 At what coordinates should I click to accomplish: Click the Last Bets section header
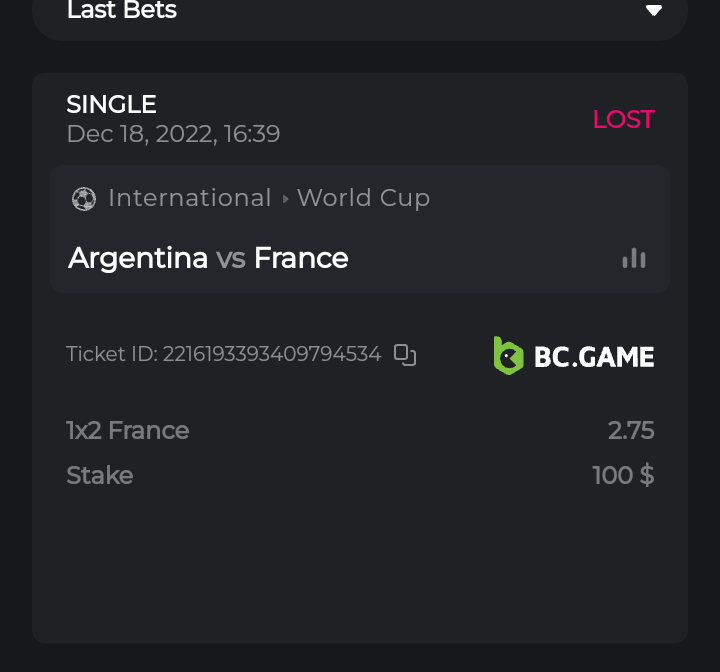click(x=122, y=11)
